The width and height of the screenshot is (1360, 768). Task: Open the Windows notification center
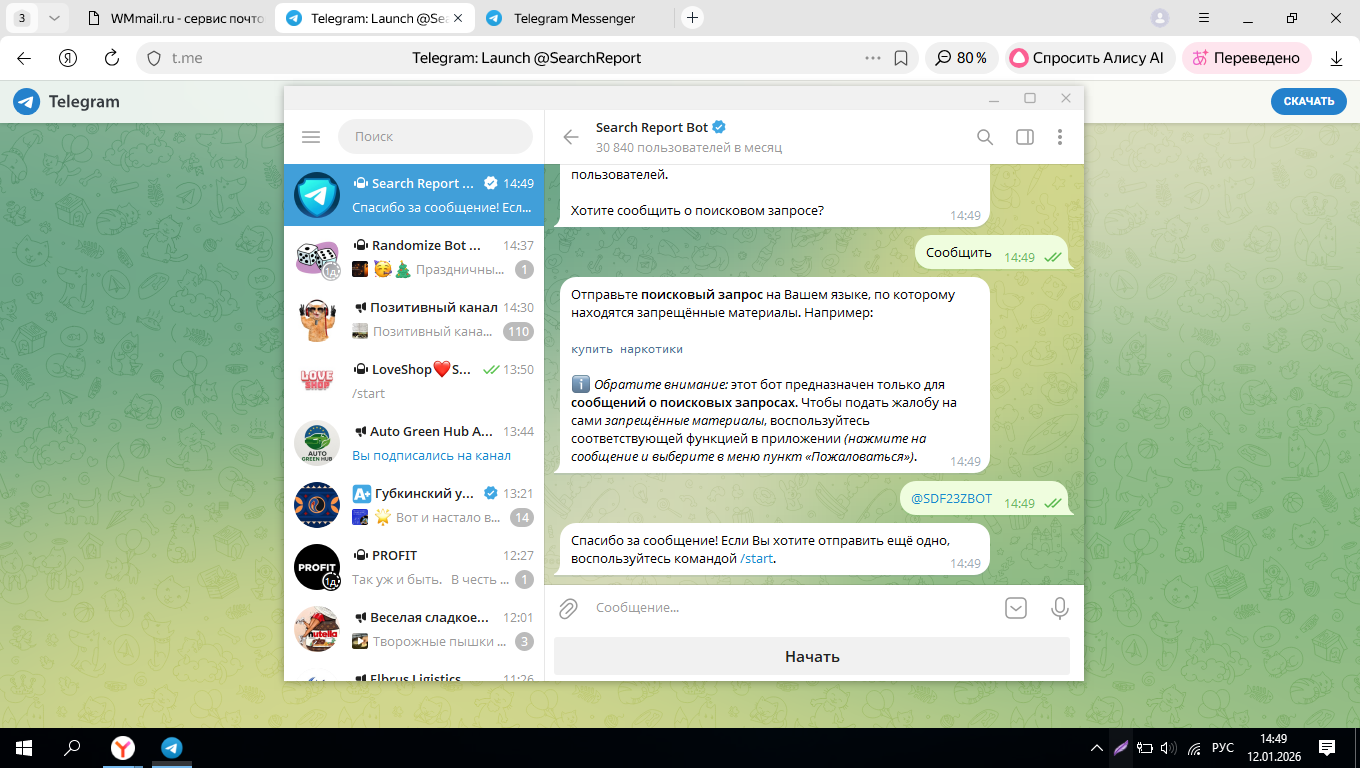[x=1327, y=747]
